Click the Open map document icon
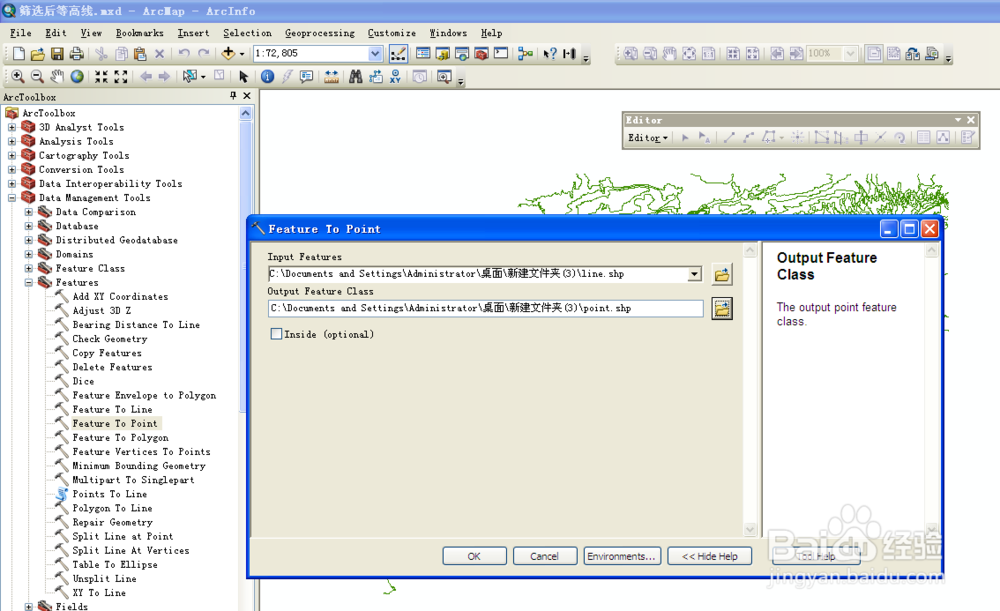Screen dimensions: 1000x611 (x=38, y=54)
